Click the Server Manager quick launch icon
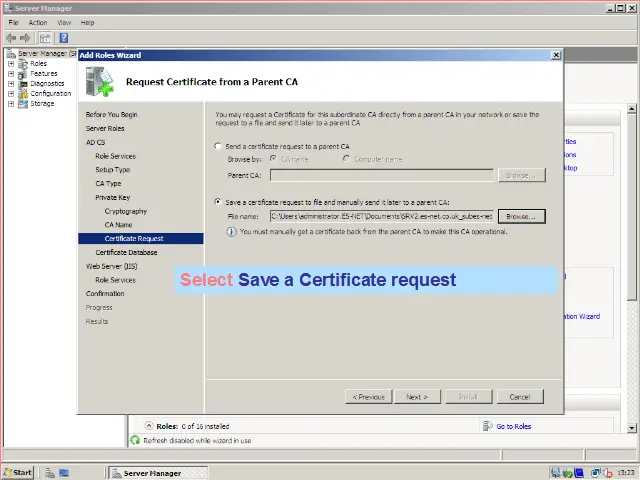640x480 pixels. tap(50, 473)
